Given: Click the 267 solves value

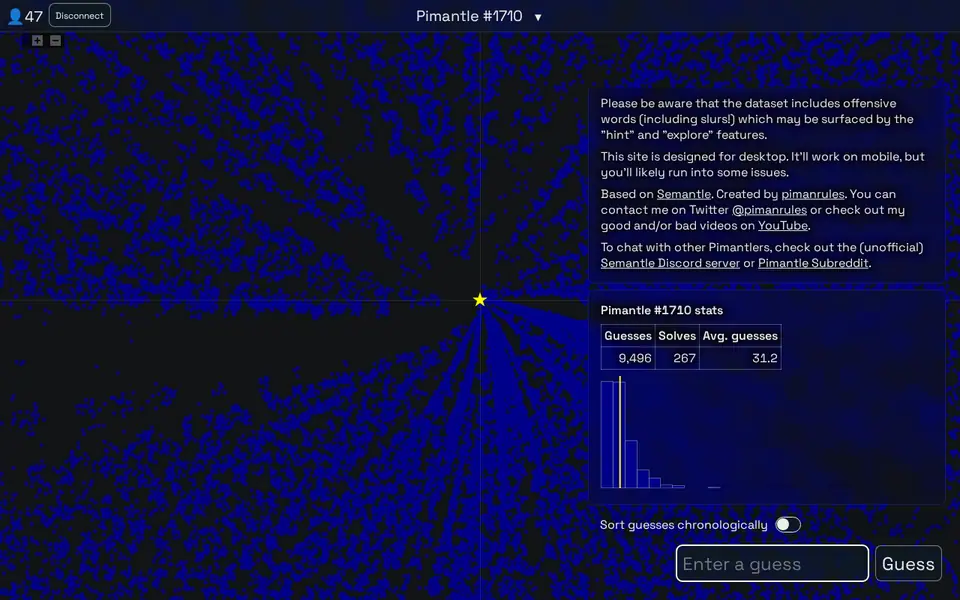Looking at the screenshot, I should (684, 358).
